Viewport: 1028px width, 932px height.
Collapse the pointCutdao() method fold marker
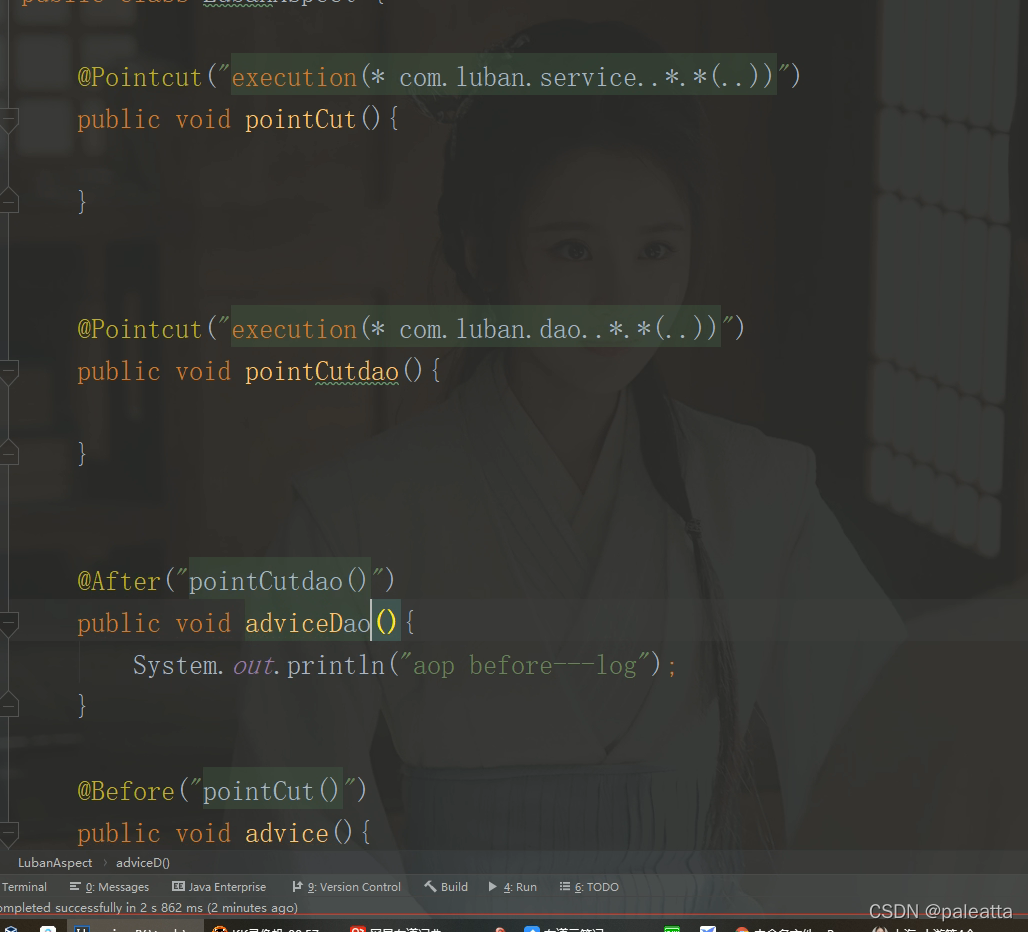click(9, 372)
